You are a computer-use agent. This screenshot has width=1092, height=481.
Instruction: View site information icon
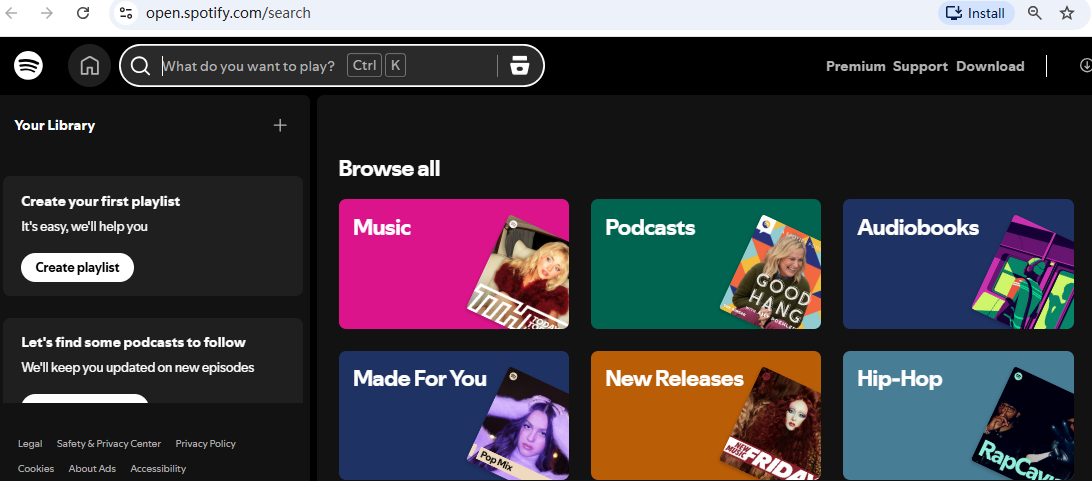pos(126,13)
